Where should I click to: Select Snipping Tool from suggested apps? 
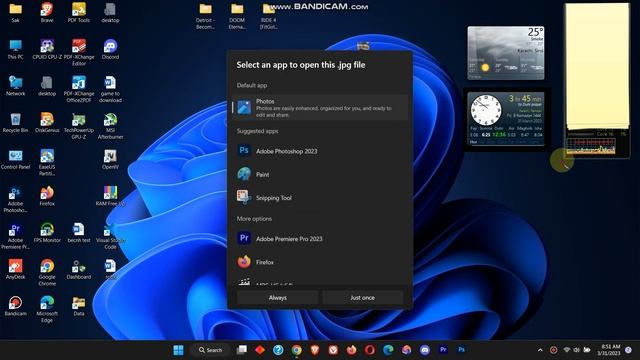(320, 198)
